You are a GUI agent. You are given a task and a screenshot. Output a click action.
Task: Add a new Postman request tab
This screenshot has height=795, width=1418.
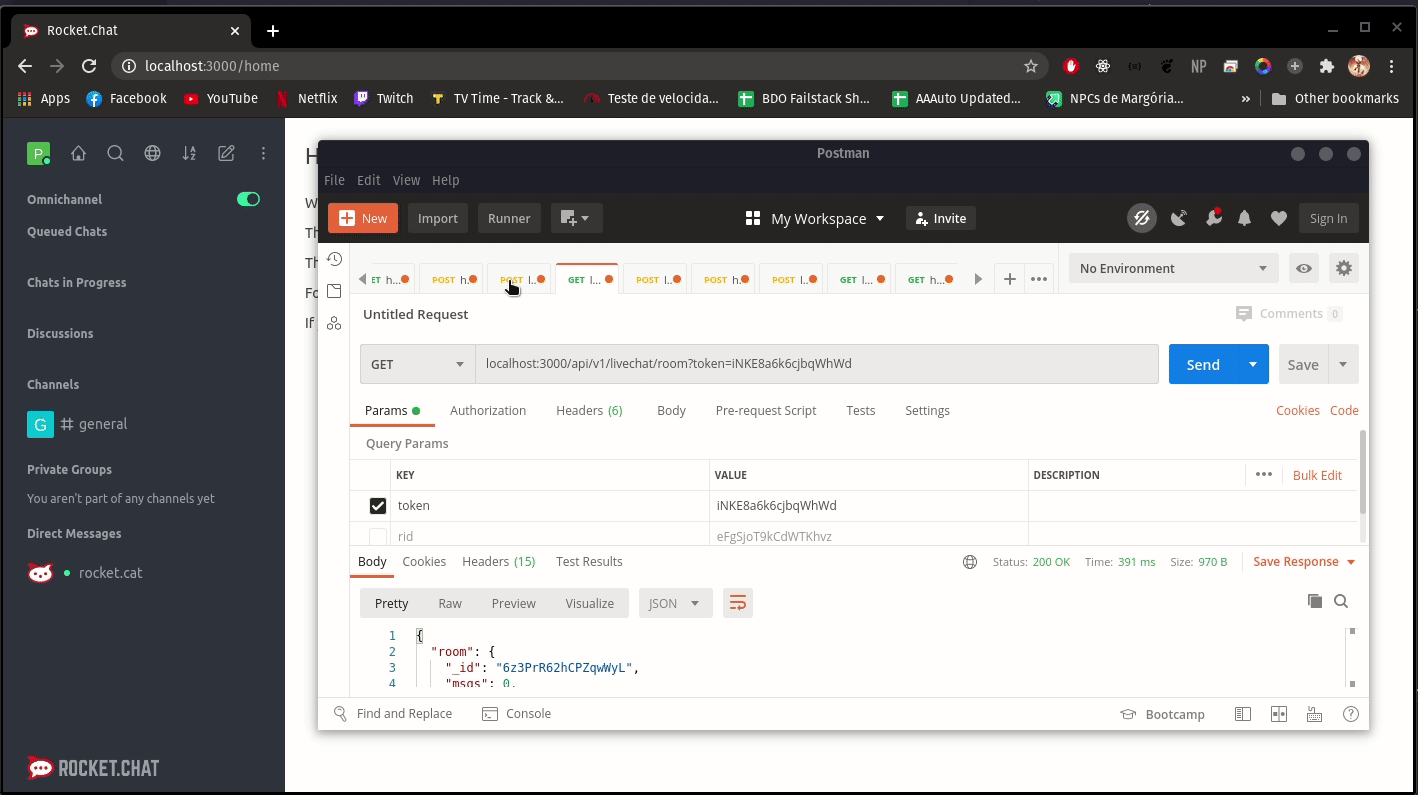click(x=1010, y=279)
